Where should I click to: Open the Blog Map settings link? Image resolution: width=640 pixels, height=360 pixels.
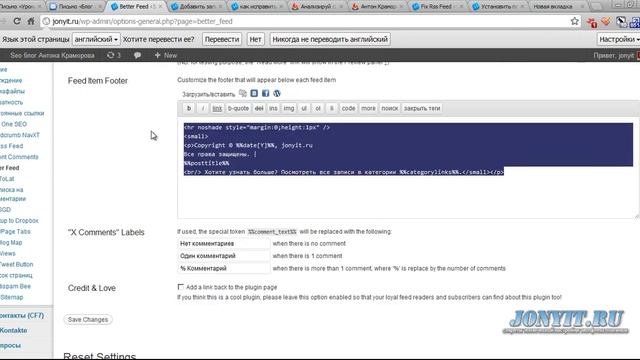click(x=11, y=242)
